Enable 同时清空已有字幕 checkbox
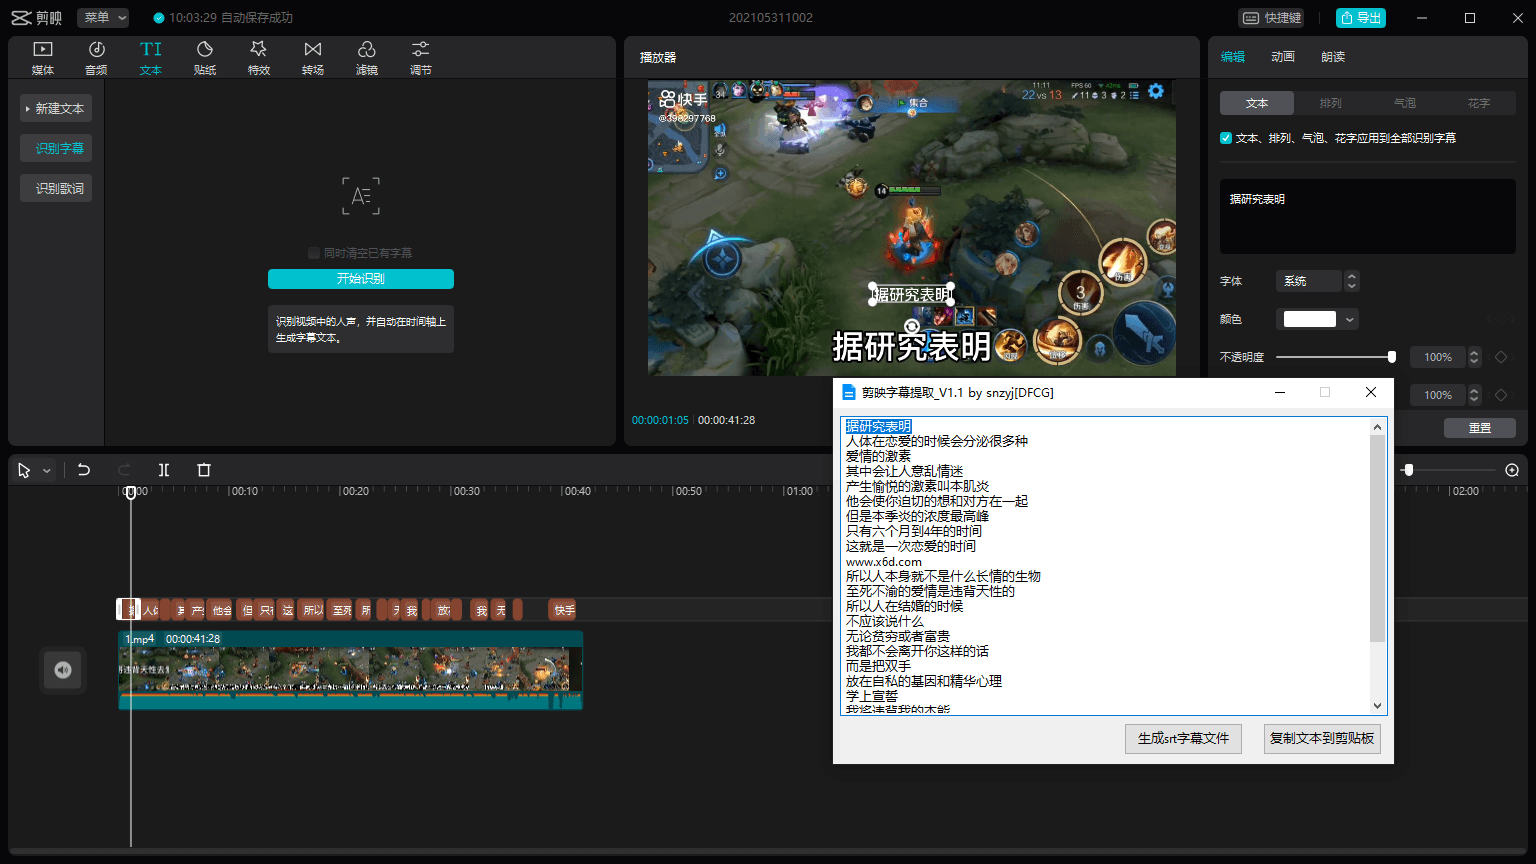 pyautogui.click(x=314, y=253)
